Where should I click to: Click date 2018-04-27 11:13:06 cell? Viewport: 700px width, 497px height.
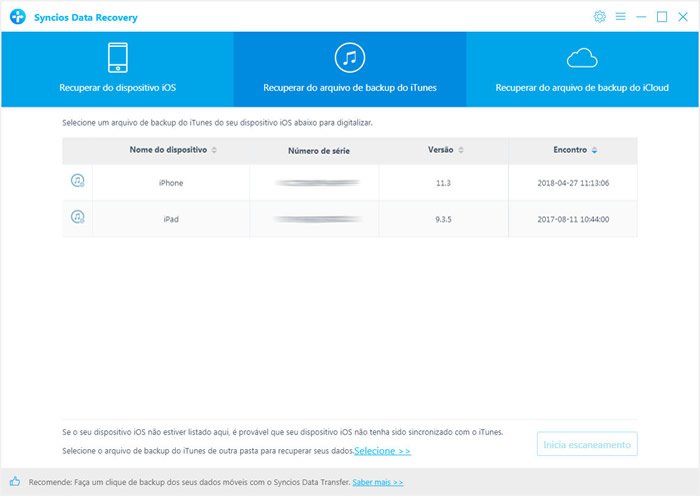click(573, 183)
